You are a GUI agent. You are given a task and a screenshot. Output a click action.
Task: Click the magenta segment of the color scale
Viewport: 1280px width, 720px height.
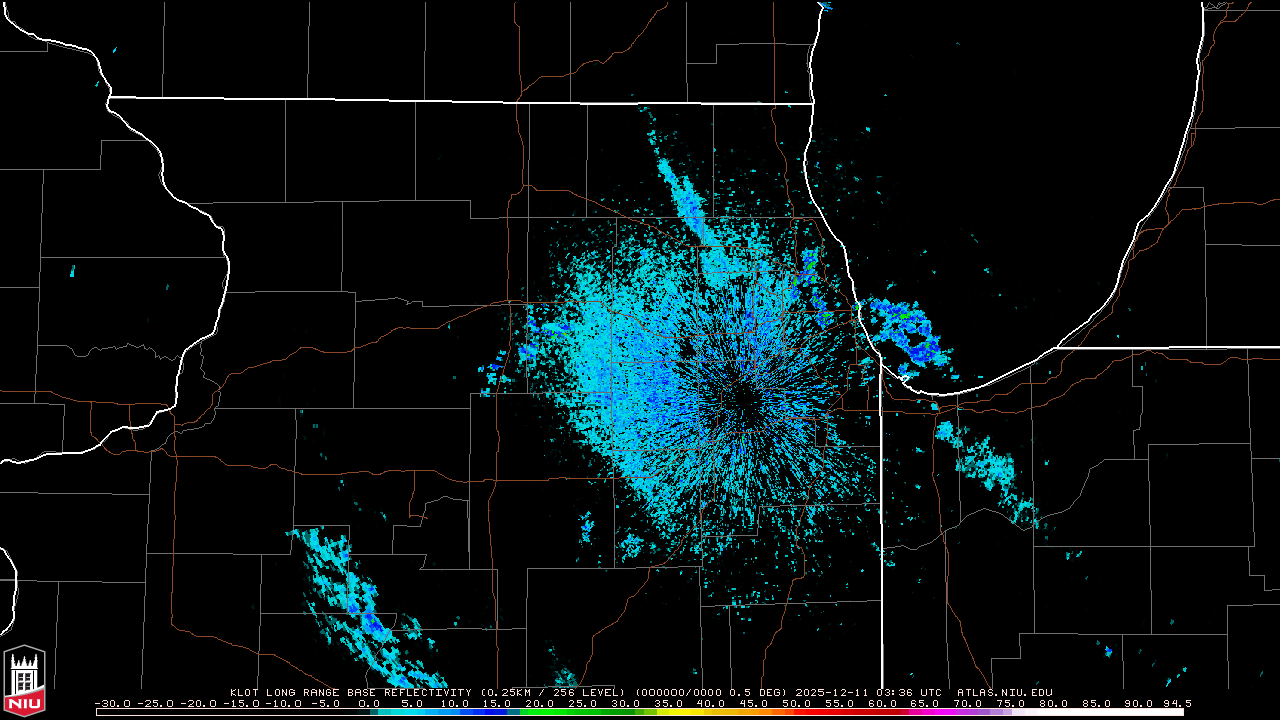pyautogui.click(x=925, y=711)
